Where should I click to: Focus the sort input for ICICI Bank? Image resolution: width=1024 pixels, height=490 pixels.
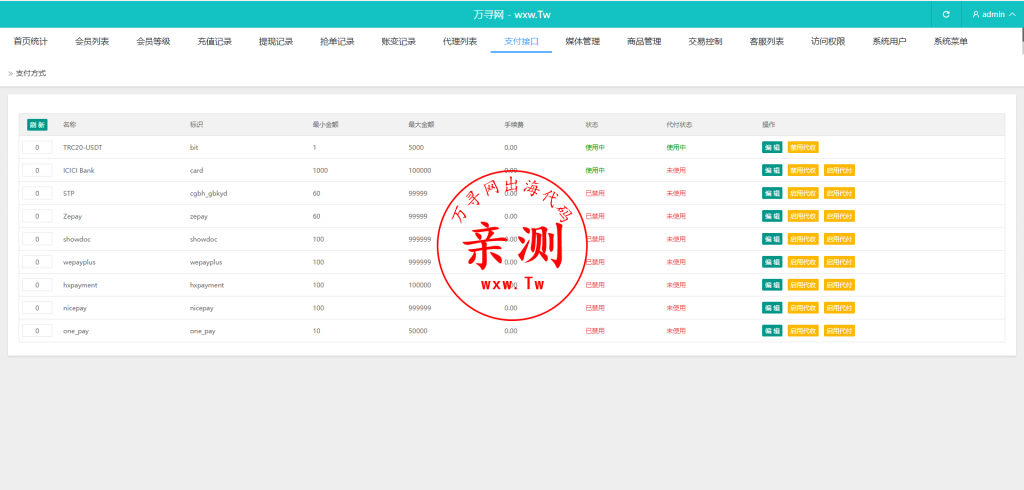pyautogui.click(x=37, y=171)
